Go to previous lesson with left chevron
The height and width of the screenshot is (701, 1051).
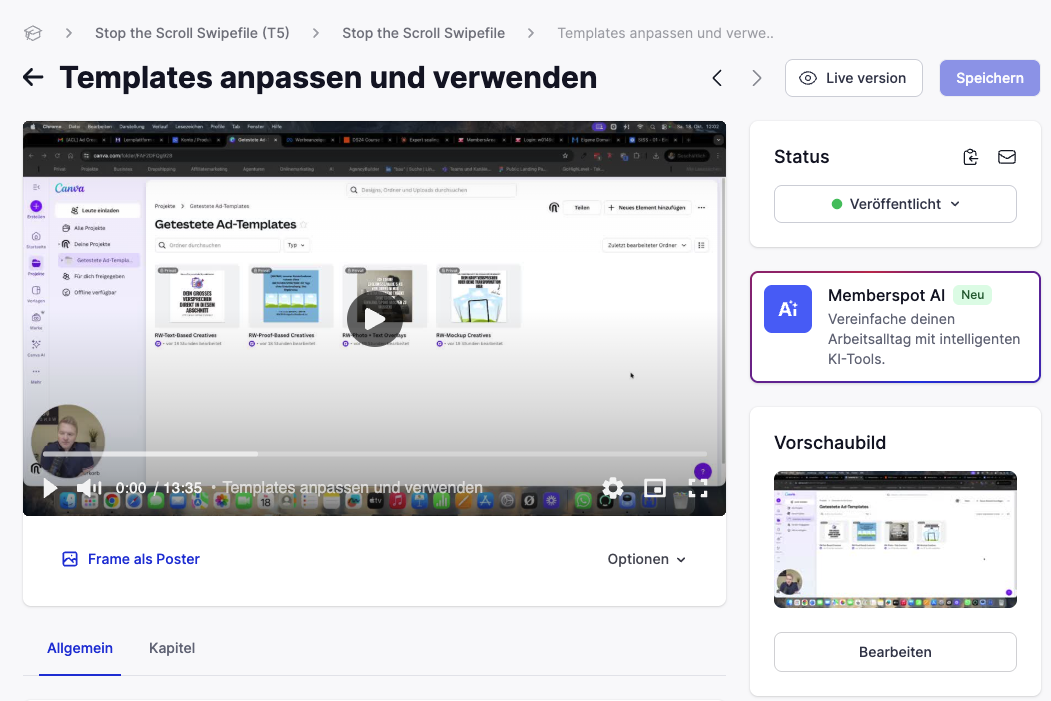717,78
